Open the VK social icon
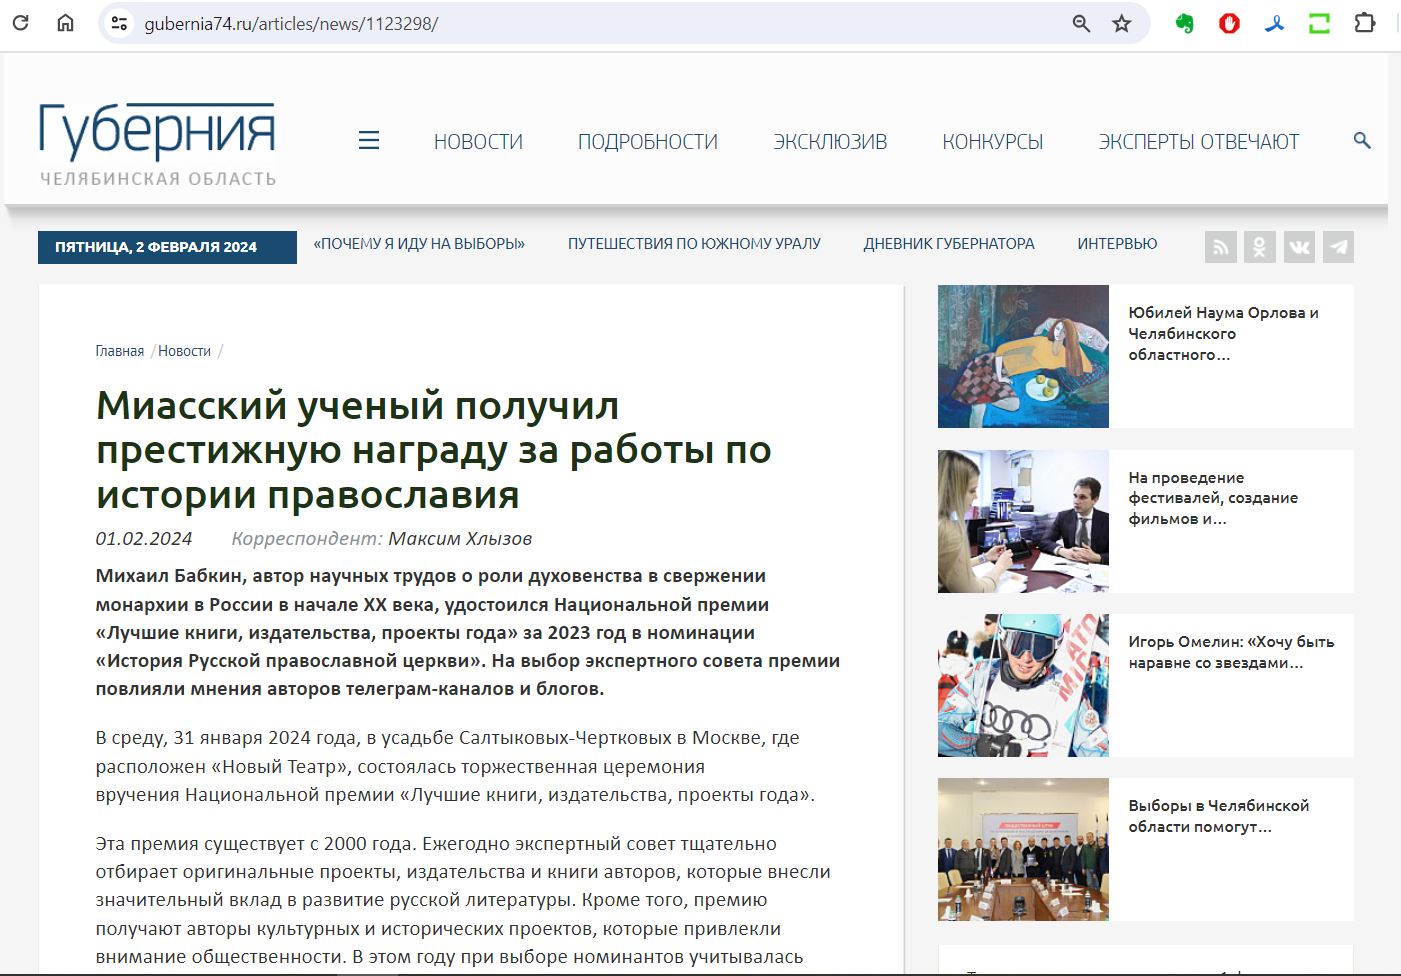The image size is (1401, 976). click(x=1299, y=247)
